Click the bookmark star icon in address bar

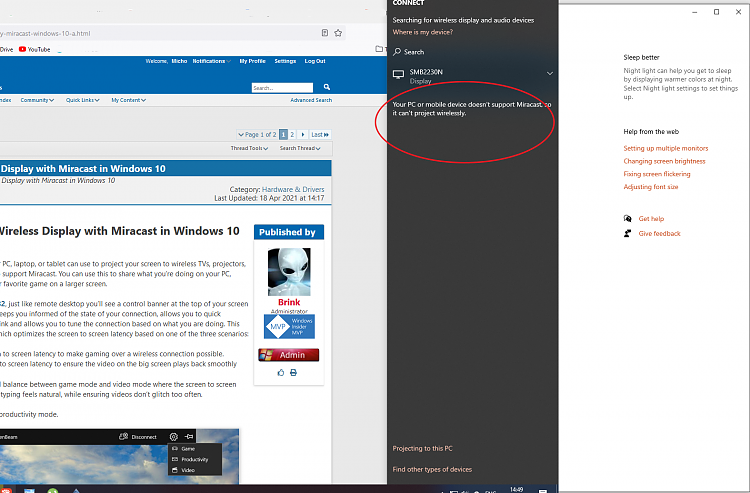338,33
